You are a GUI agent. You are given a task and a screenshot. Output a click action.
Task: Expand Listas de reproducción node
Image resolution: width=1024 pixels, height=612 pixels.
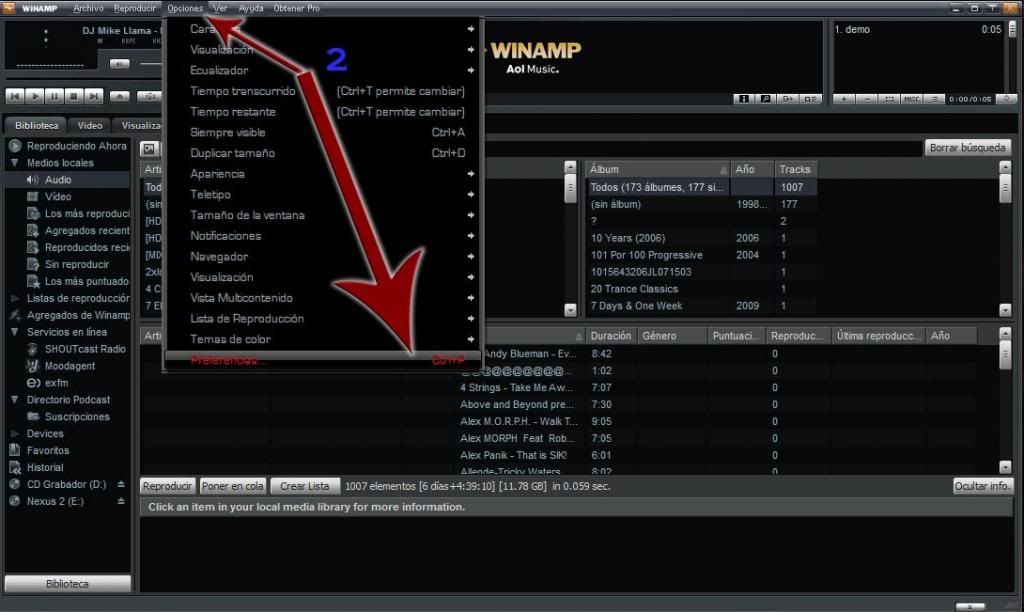pyautogui.click(x=14, y=298)
